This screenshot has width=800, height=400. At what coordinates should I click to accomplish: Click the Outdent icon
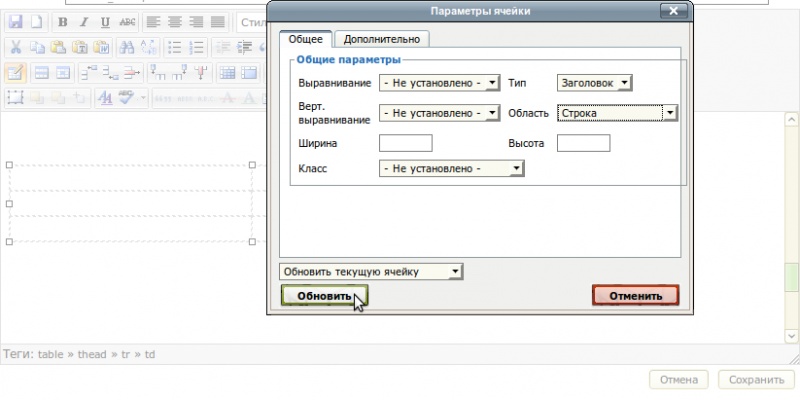[223, 47]
